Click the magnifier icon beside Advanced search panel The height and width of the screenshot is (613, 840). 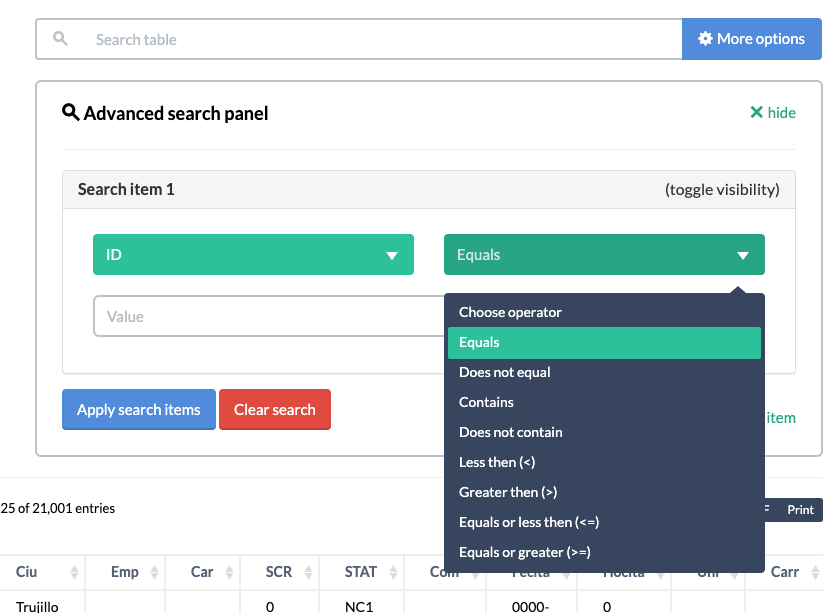69,113
